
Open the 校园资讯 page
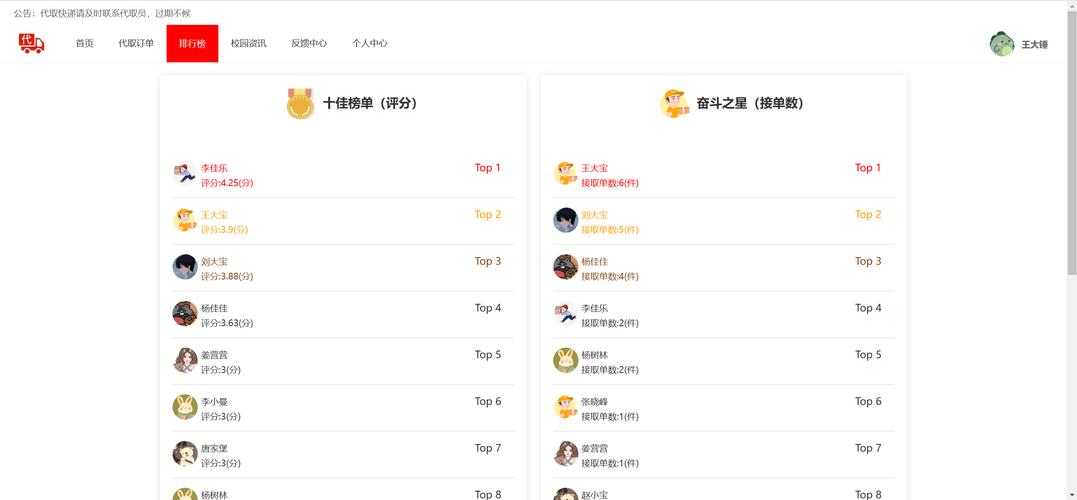pyautogui.click(x=248, y=44)
